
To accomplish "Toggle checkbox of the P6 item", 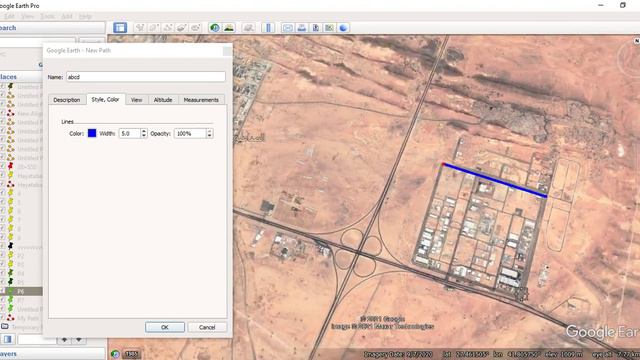I will [x=2, y=291].
